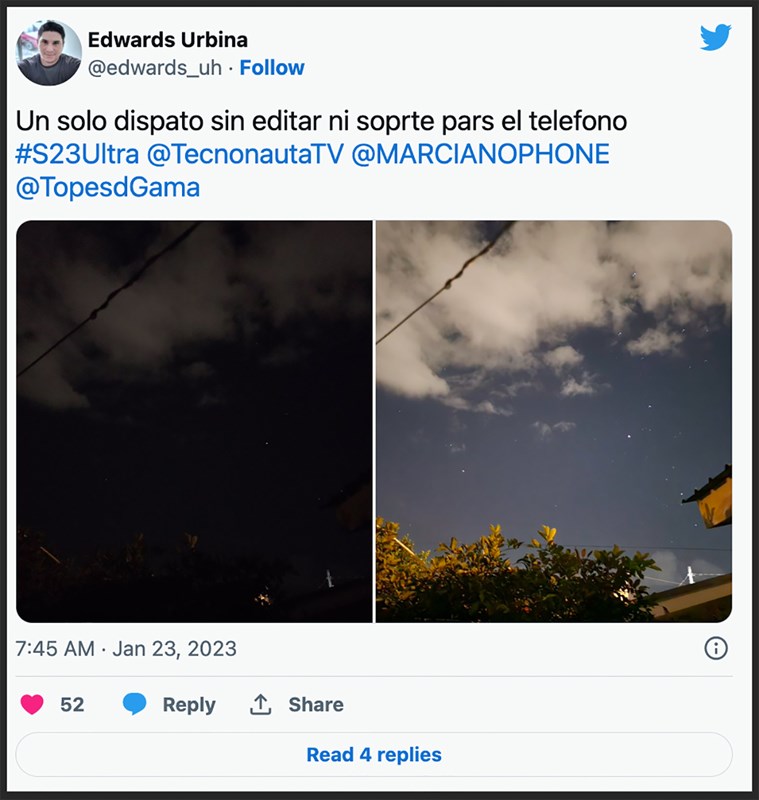Click the reply speech bubble icon
Image resolution: width=759 pixels, height=800 pixels.
click(x=134, y=704)
